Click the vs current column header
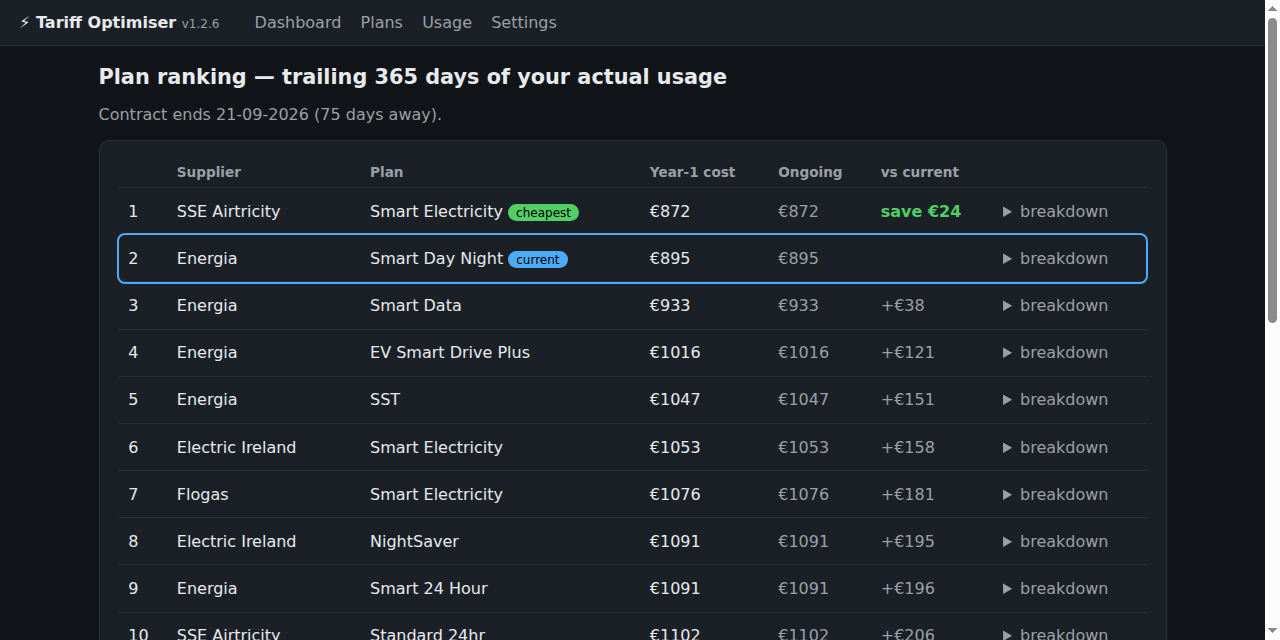This screenshot has height=640, width=1280. point(920,172)
